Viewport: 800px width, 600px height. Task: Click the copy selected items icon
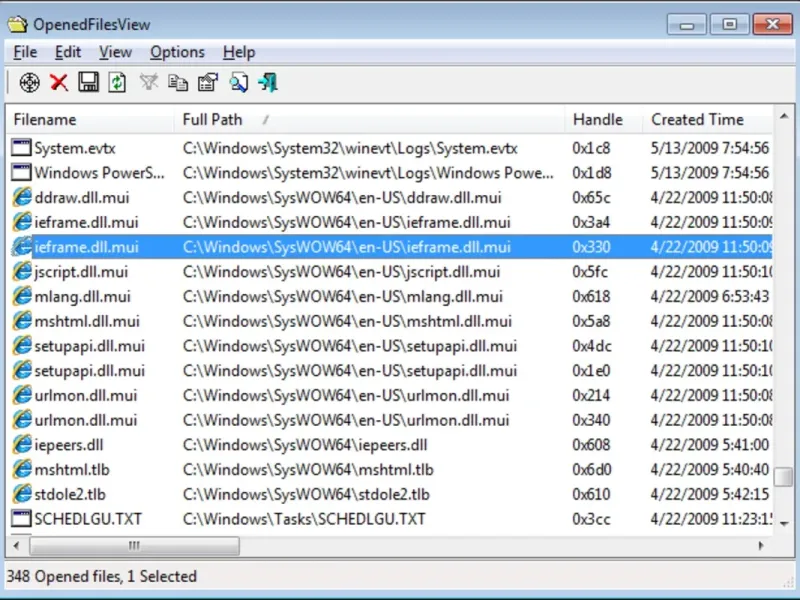click(178, 82)
